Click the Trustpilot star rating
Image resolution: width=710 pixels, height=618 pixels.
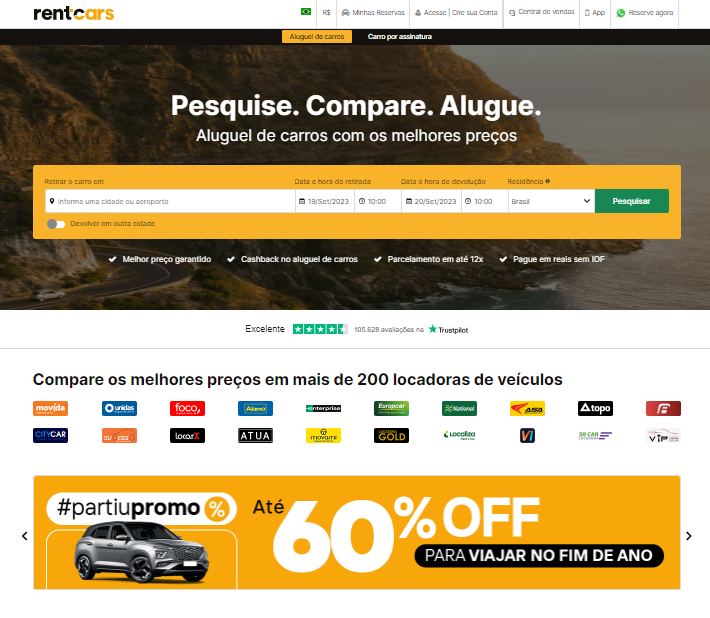[x=320, y=329]
